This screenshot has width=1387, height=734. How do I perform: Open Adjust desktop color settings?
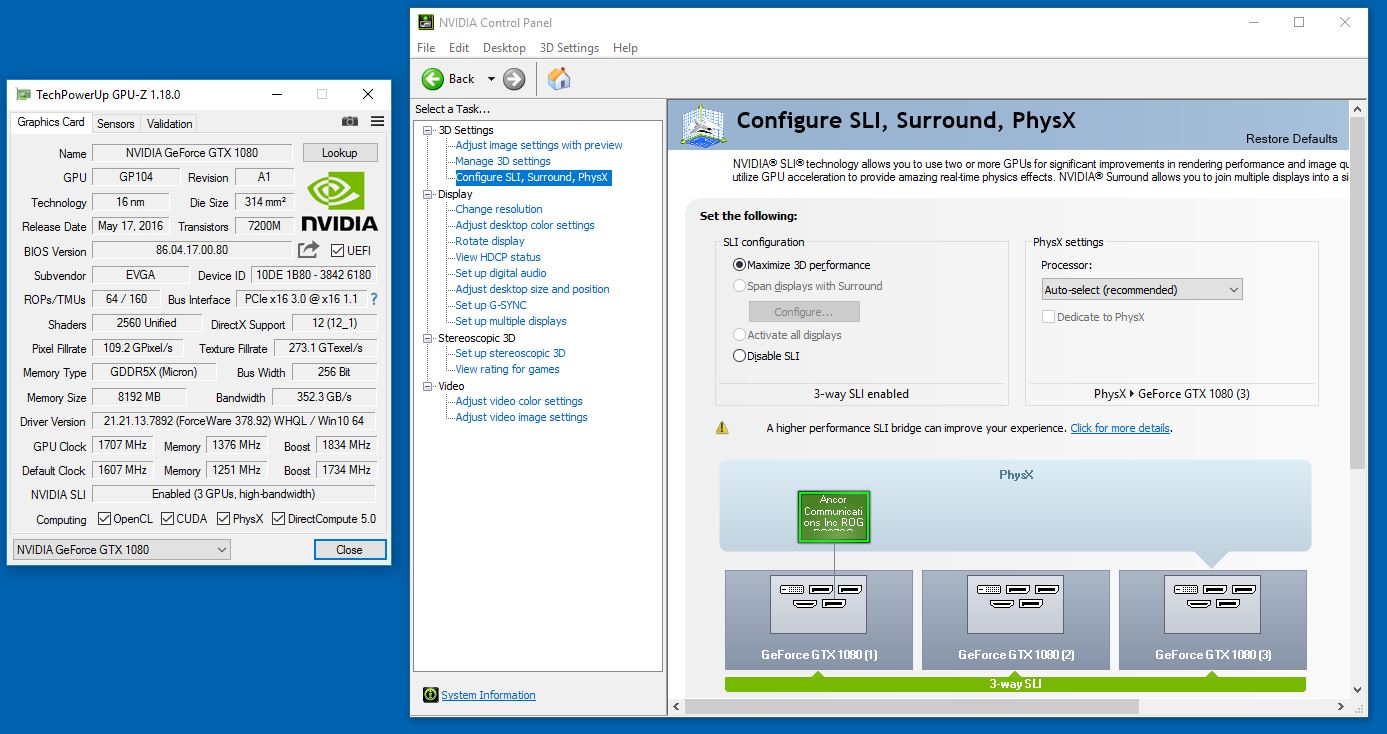[x=525, y=225]
